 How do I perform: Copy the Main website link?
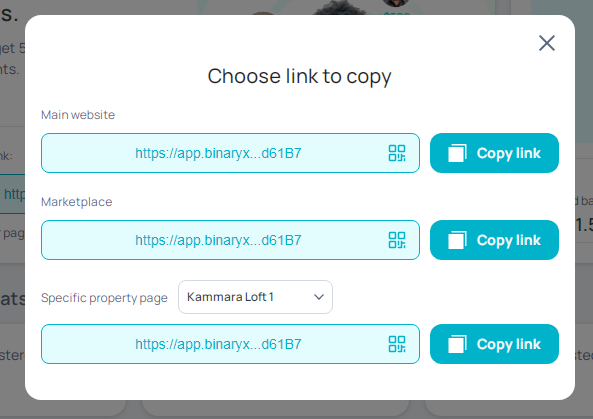pyautogui.click(x=494, y=153)
